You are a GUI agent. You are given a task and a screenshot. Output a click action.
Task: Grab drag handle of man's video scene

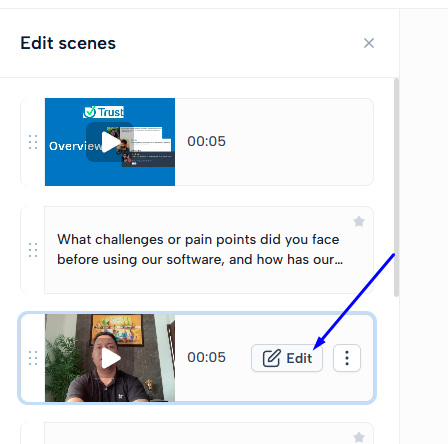[x=33, y=358]
